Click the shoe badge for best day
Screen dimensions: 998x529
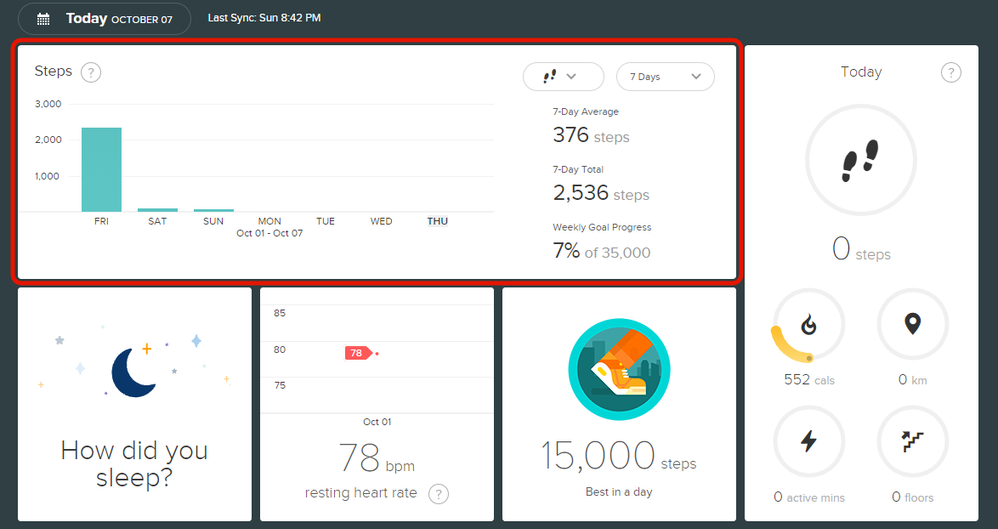[x=618, y=371]
